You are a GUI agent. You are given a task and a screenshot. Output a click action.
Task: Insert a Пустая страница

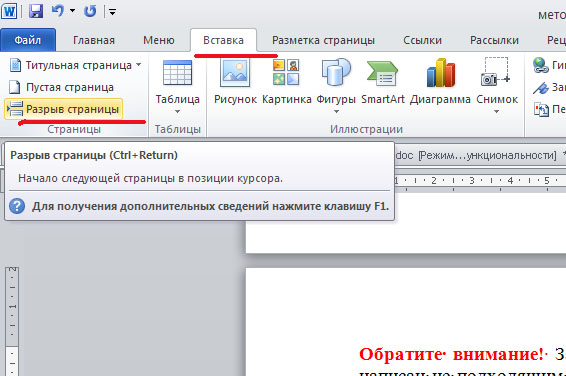[x=61, y=87]
